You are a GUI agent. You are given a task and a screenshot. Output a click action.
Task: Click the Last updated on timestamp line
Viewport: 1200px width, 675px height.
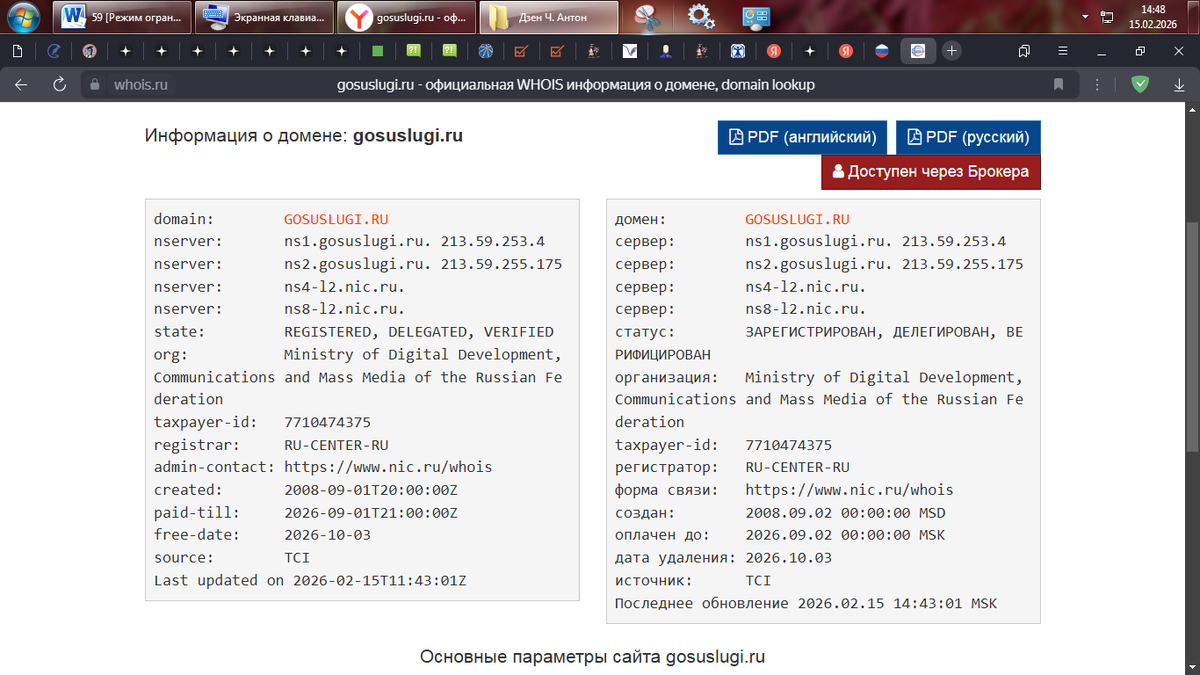tap(310, 580)
